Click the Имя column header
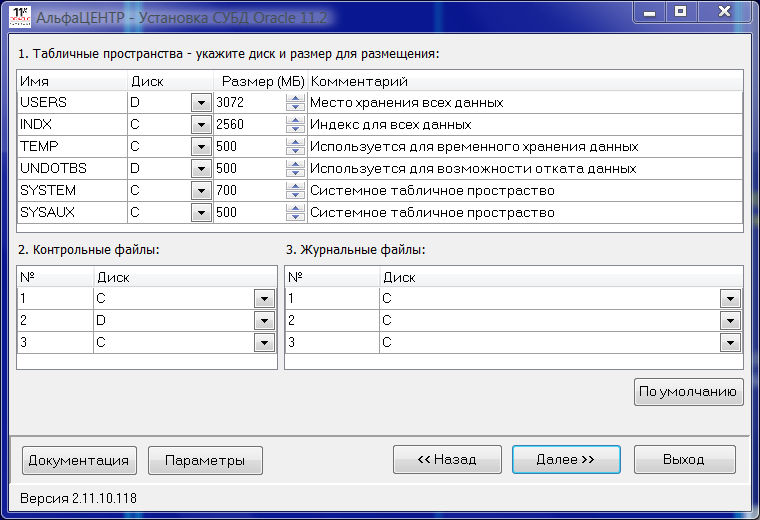The height and width of the screenshot is (520, 760). 72,81
